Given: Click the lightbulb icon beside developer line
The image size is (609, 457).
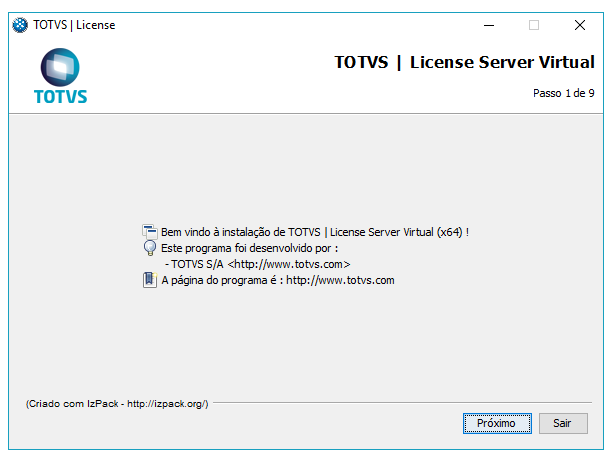Looking at the screenshot, I should pos(150,248).
